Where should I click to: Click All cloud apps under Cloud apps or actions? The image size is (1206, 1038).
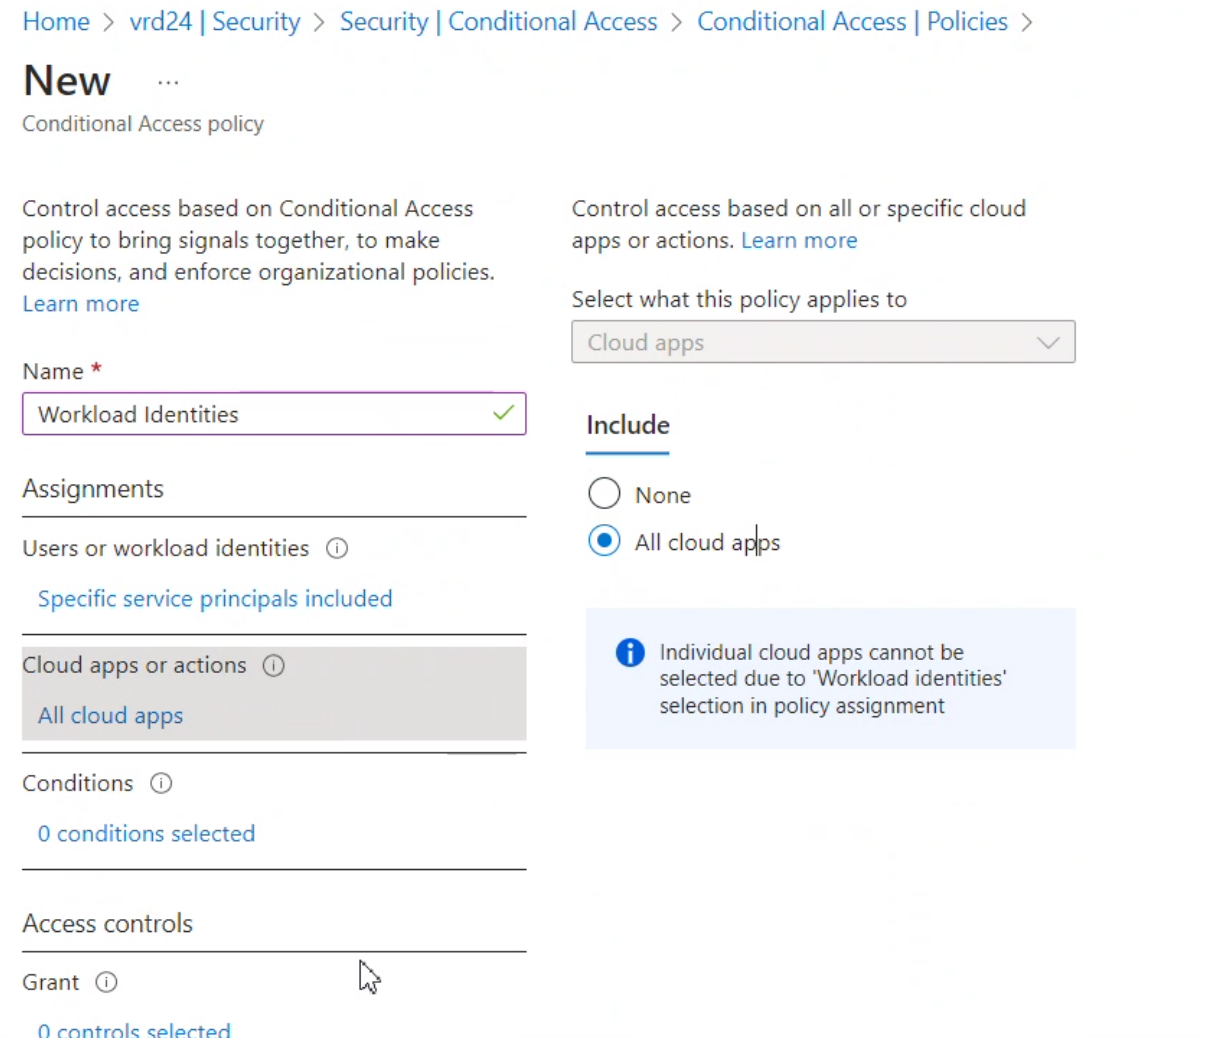click(110, 715)
